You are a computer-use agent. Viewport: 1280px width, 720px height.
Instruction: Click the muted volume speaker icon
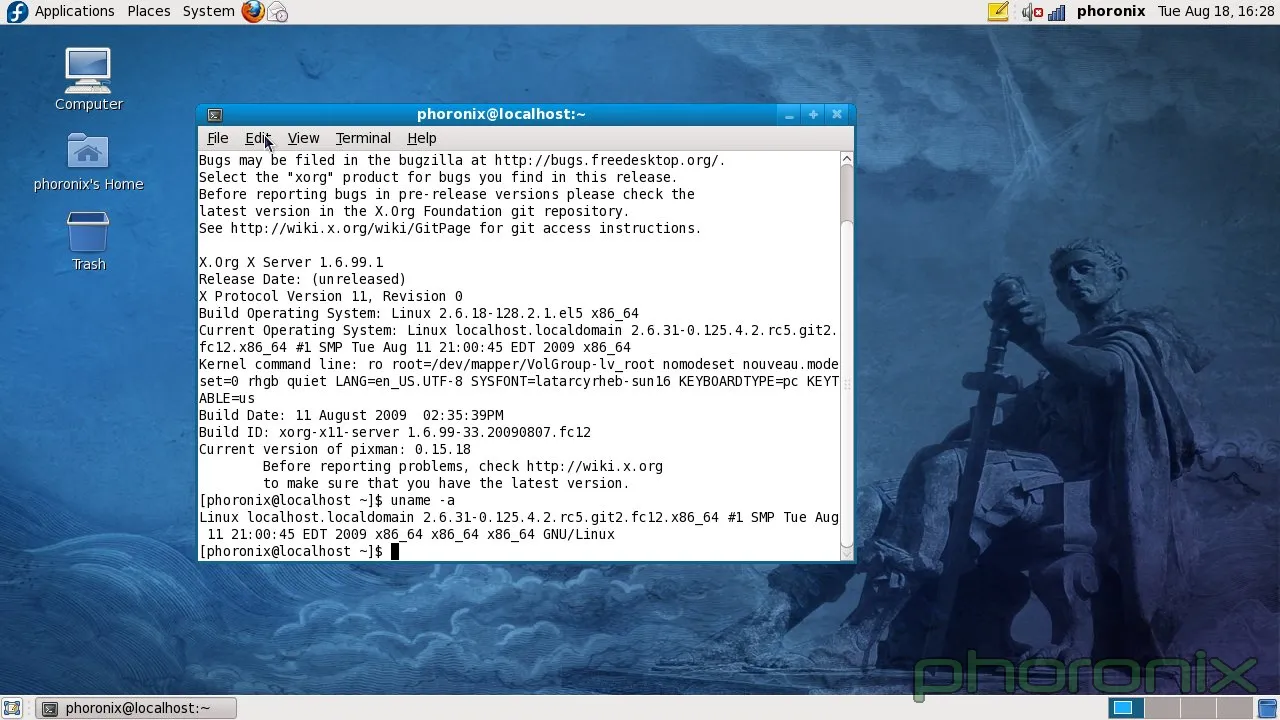pos(1031,12)
